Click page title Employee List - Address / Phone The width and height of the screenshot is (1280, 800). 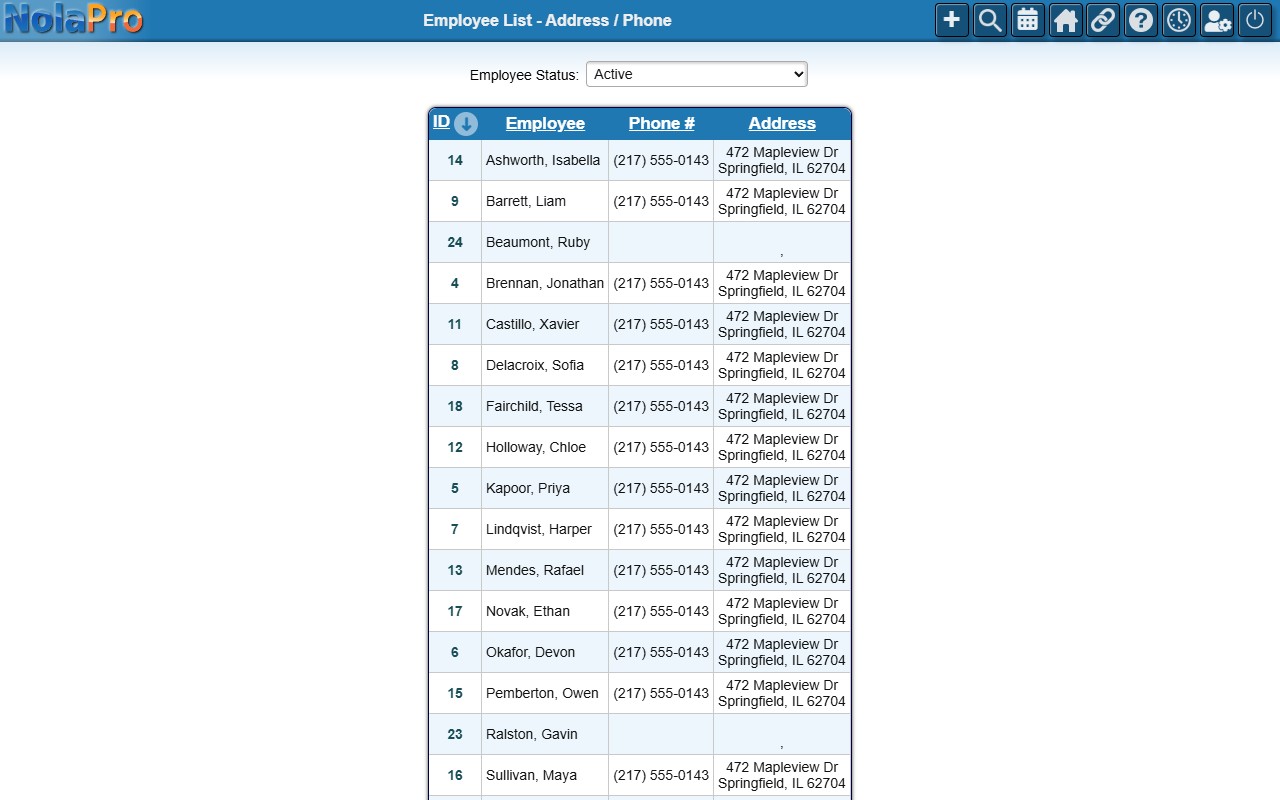pos(547,20)
